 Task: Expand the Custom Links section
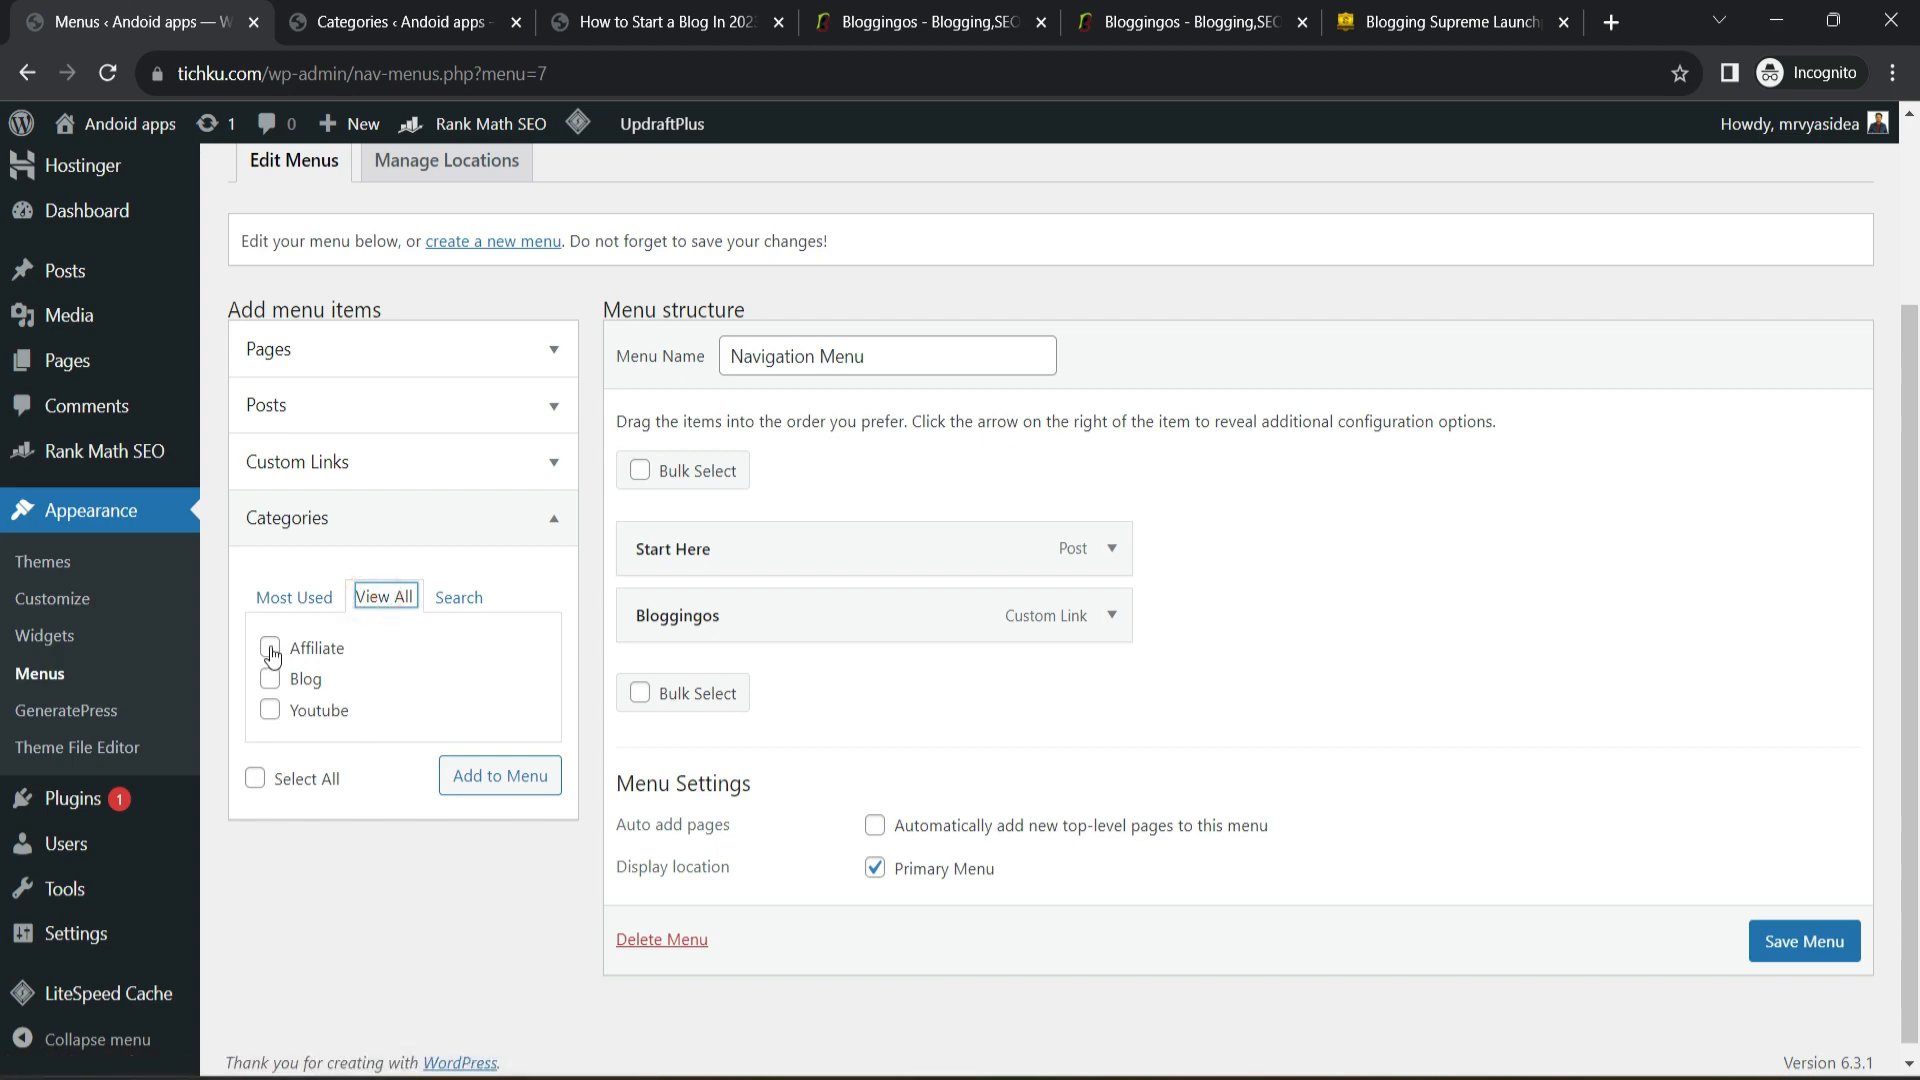click(555, 460)
